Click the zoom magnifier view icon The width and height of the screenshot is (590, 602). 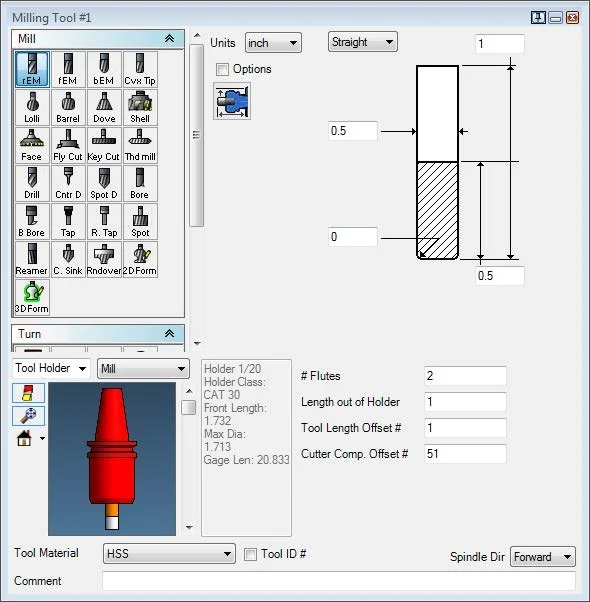tap(28, 416)
